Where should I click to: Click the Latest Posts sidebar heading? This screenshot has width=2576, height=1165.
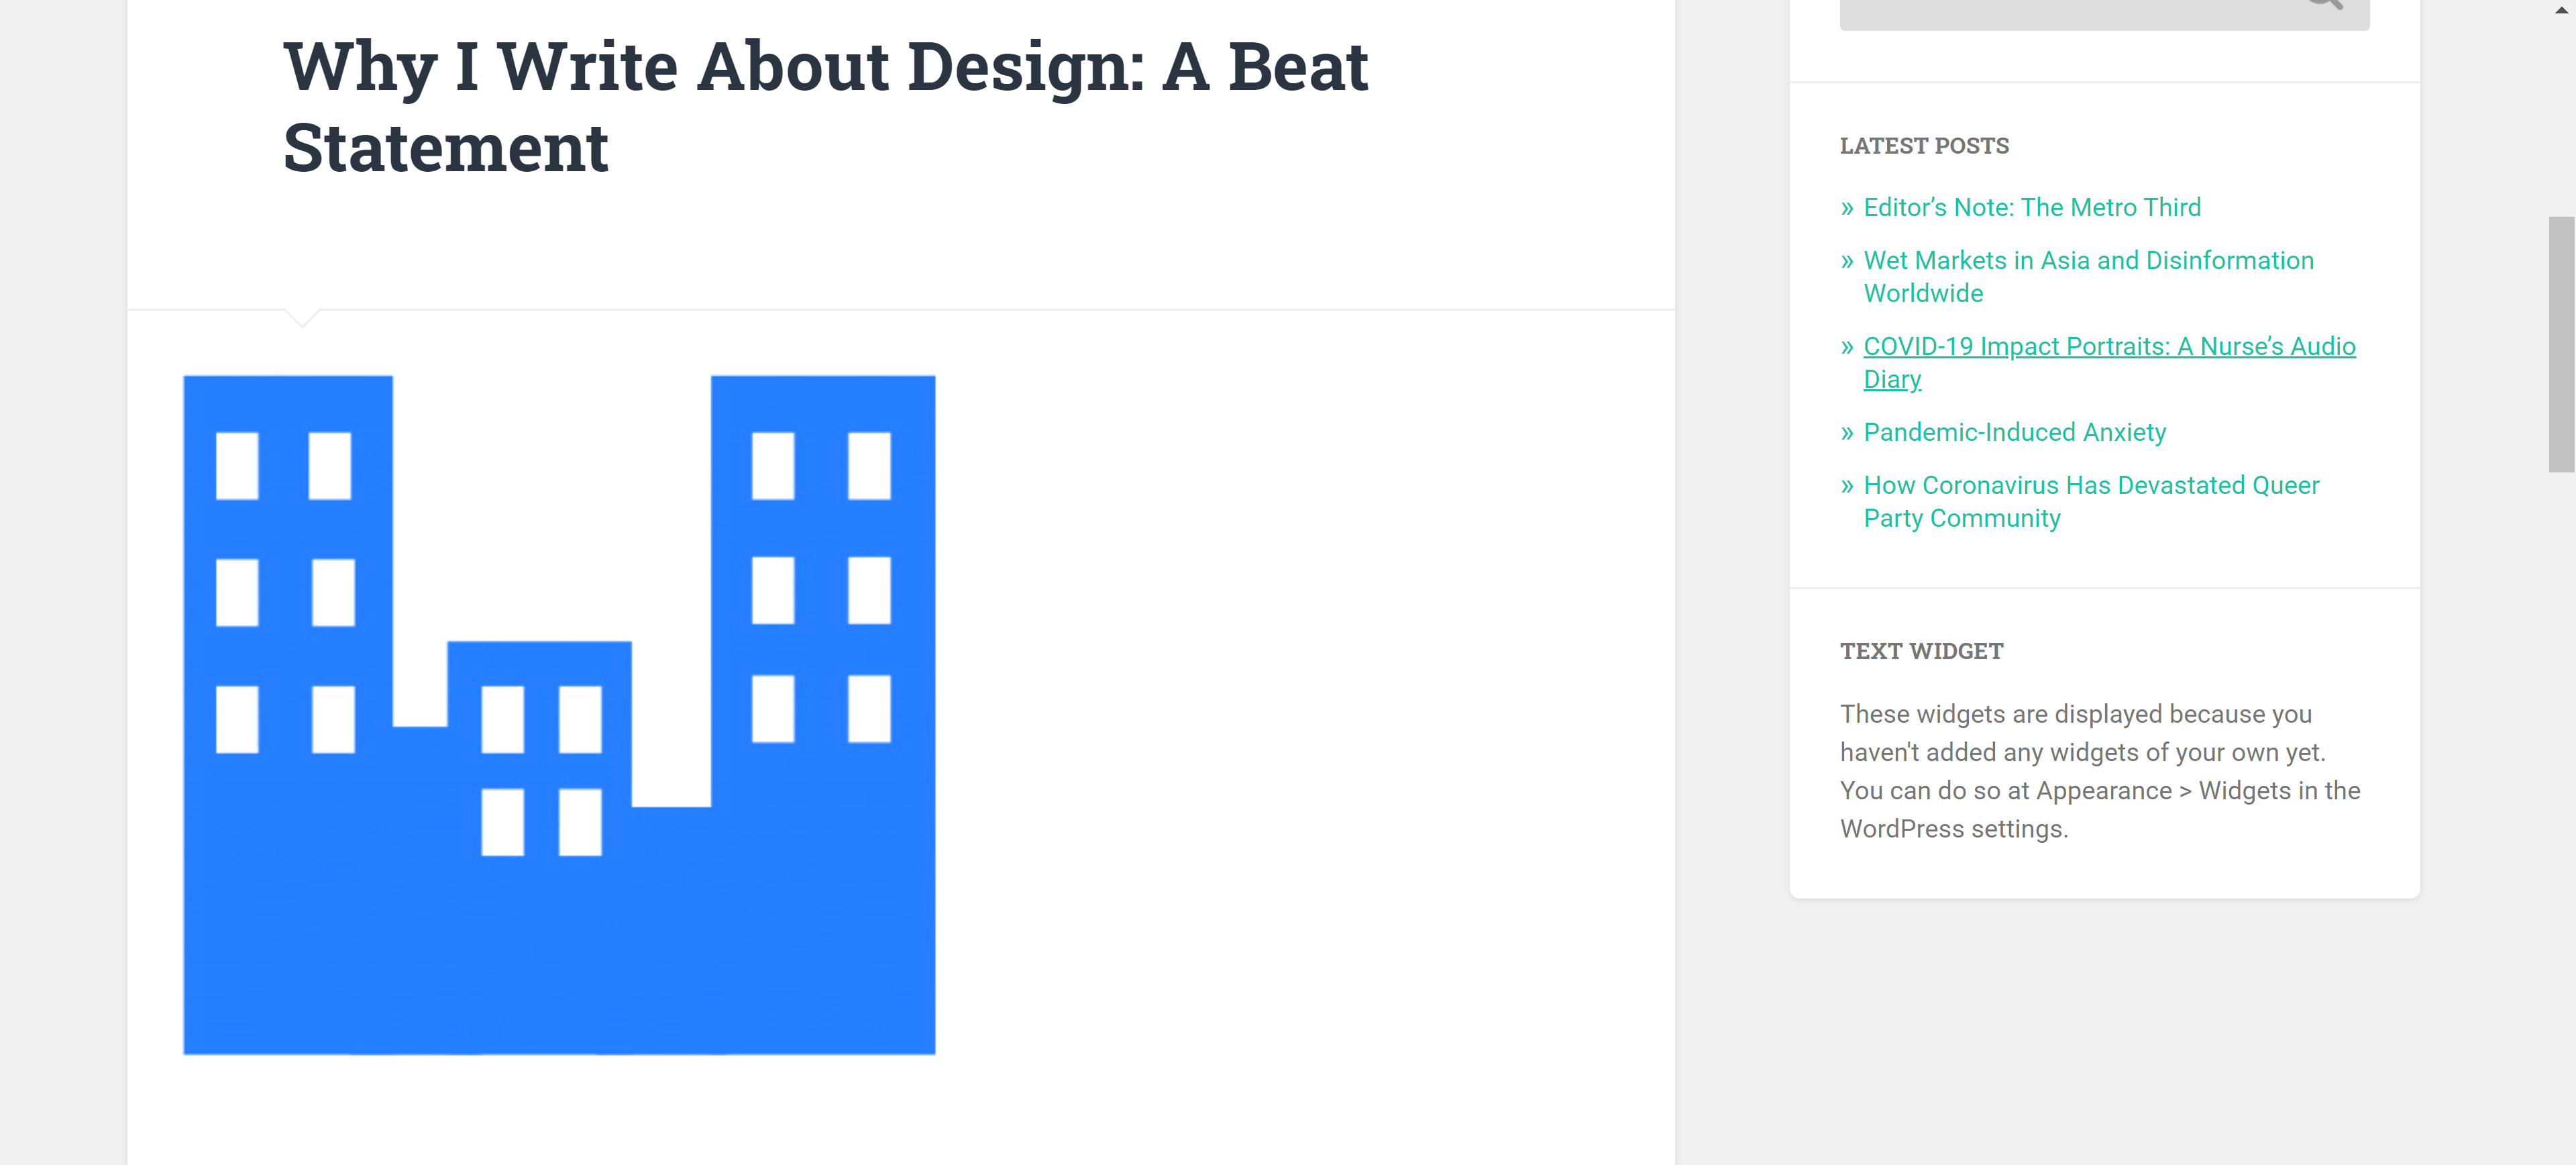(x=1924, y=146)
